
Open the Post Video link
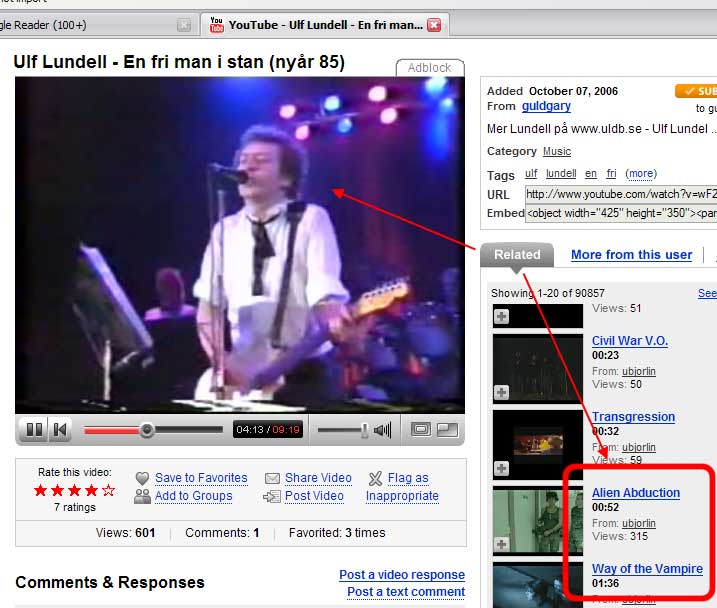click(x=314, y=496)
